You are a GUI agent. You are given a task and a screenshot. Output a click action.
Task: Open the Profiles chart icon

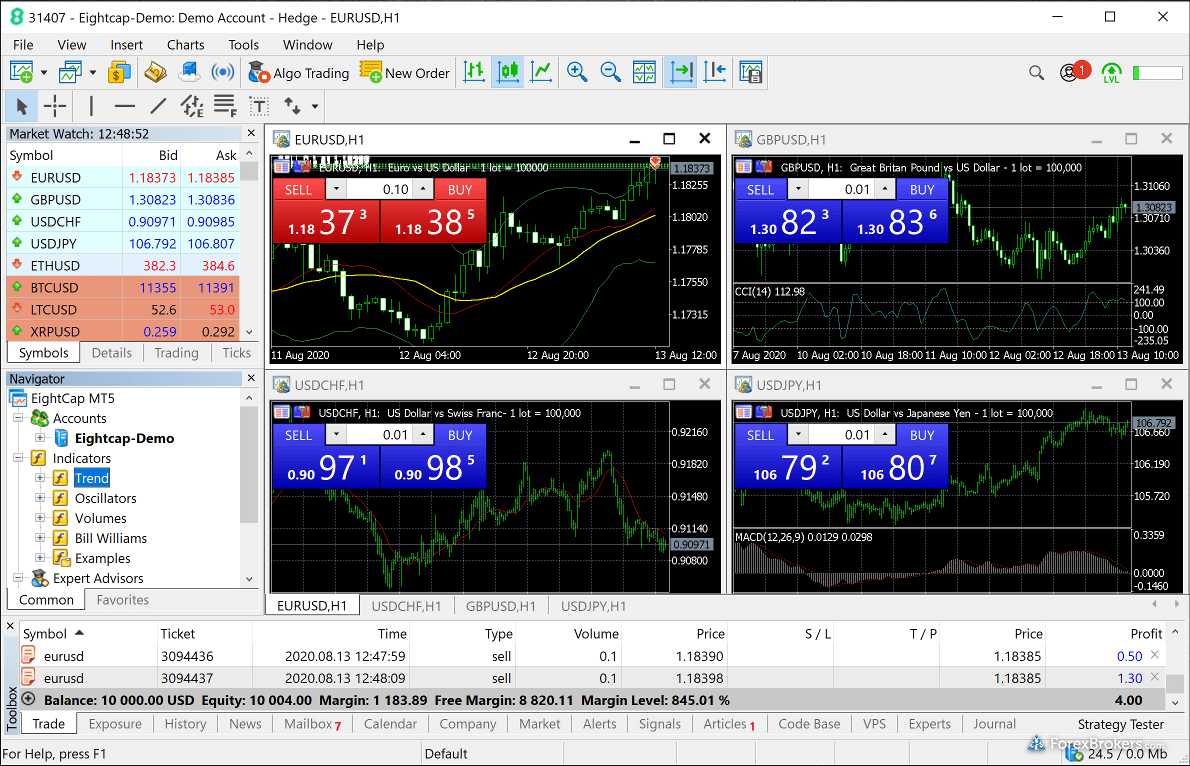click(71, 72)
